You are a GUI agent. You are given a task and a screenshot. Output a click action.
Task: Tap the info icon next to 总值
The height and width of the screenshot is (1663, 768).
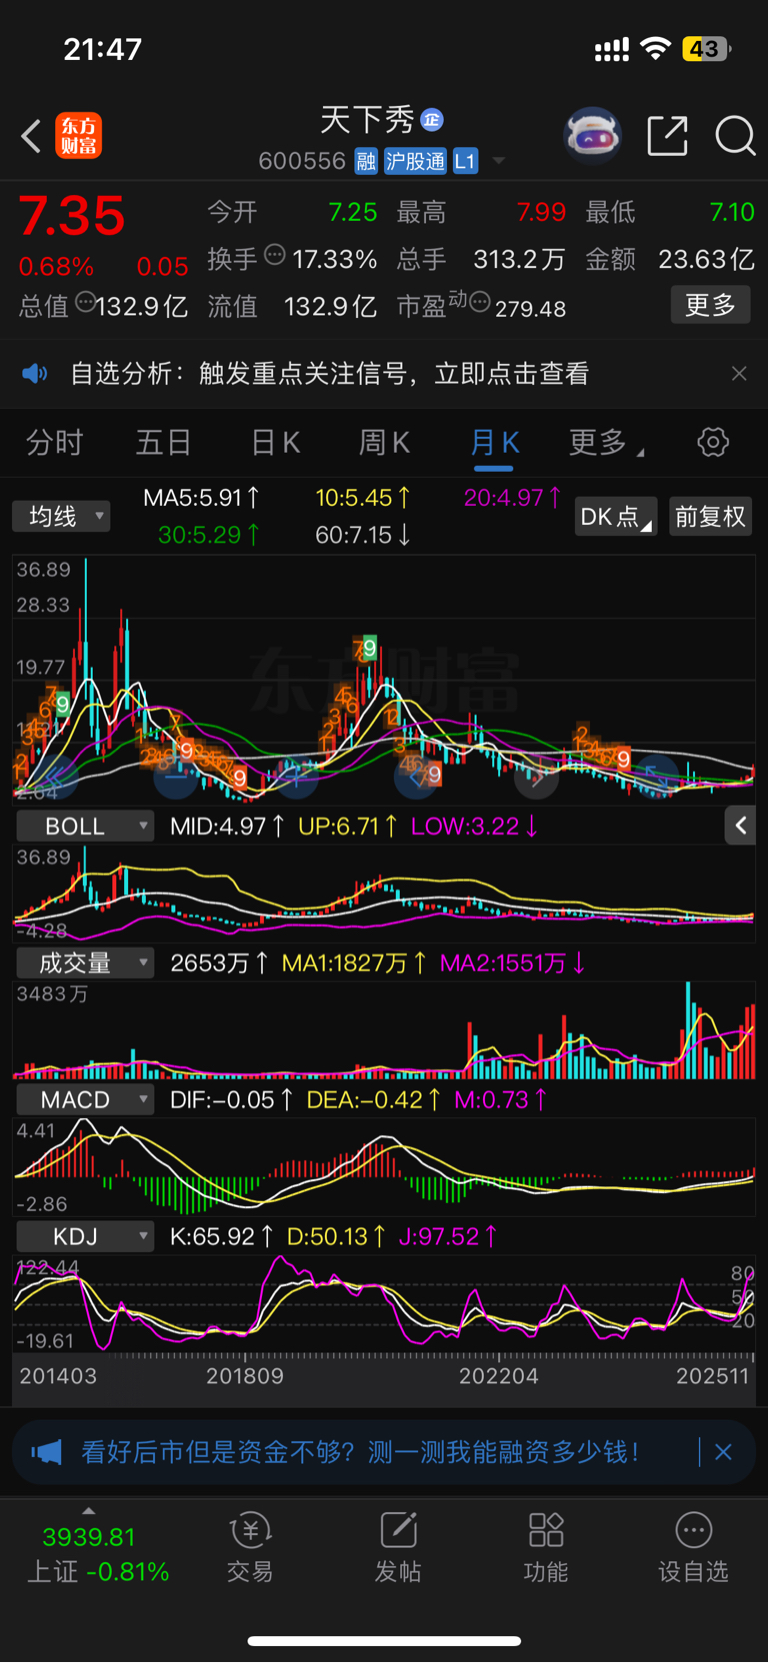(85, 301)
